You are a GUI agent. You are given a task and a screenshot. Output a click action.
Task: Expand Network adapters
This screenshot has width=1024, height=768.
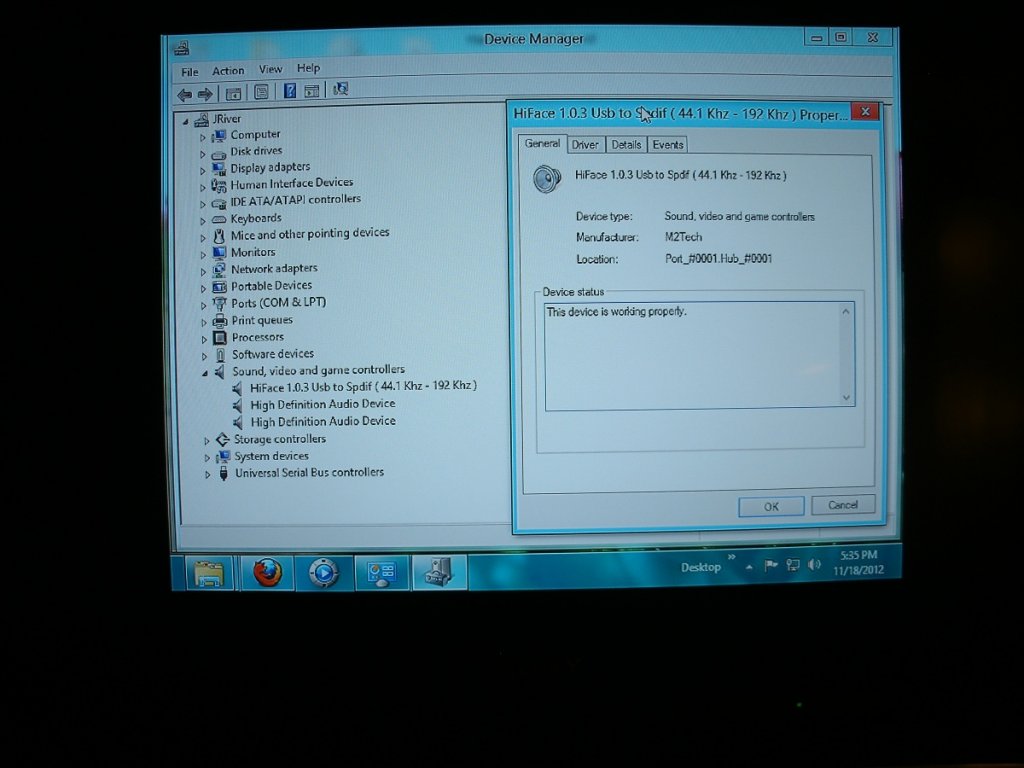pos(203,271)
